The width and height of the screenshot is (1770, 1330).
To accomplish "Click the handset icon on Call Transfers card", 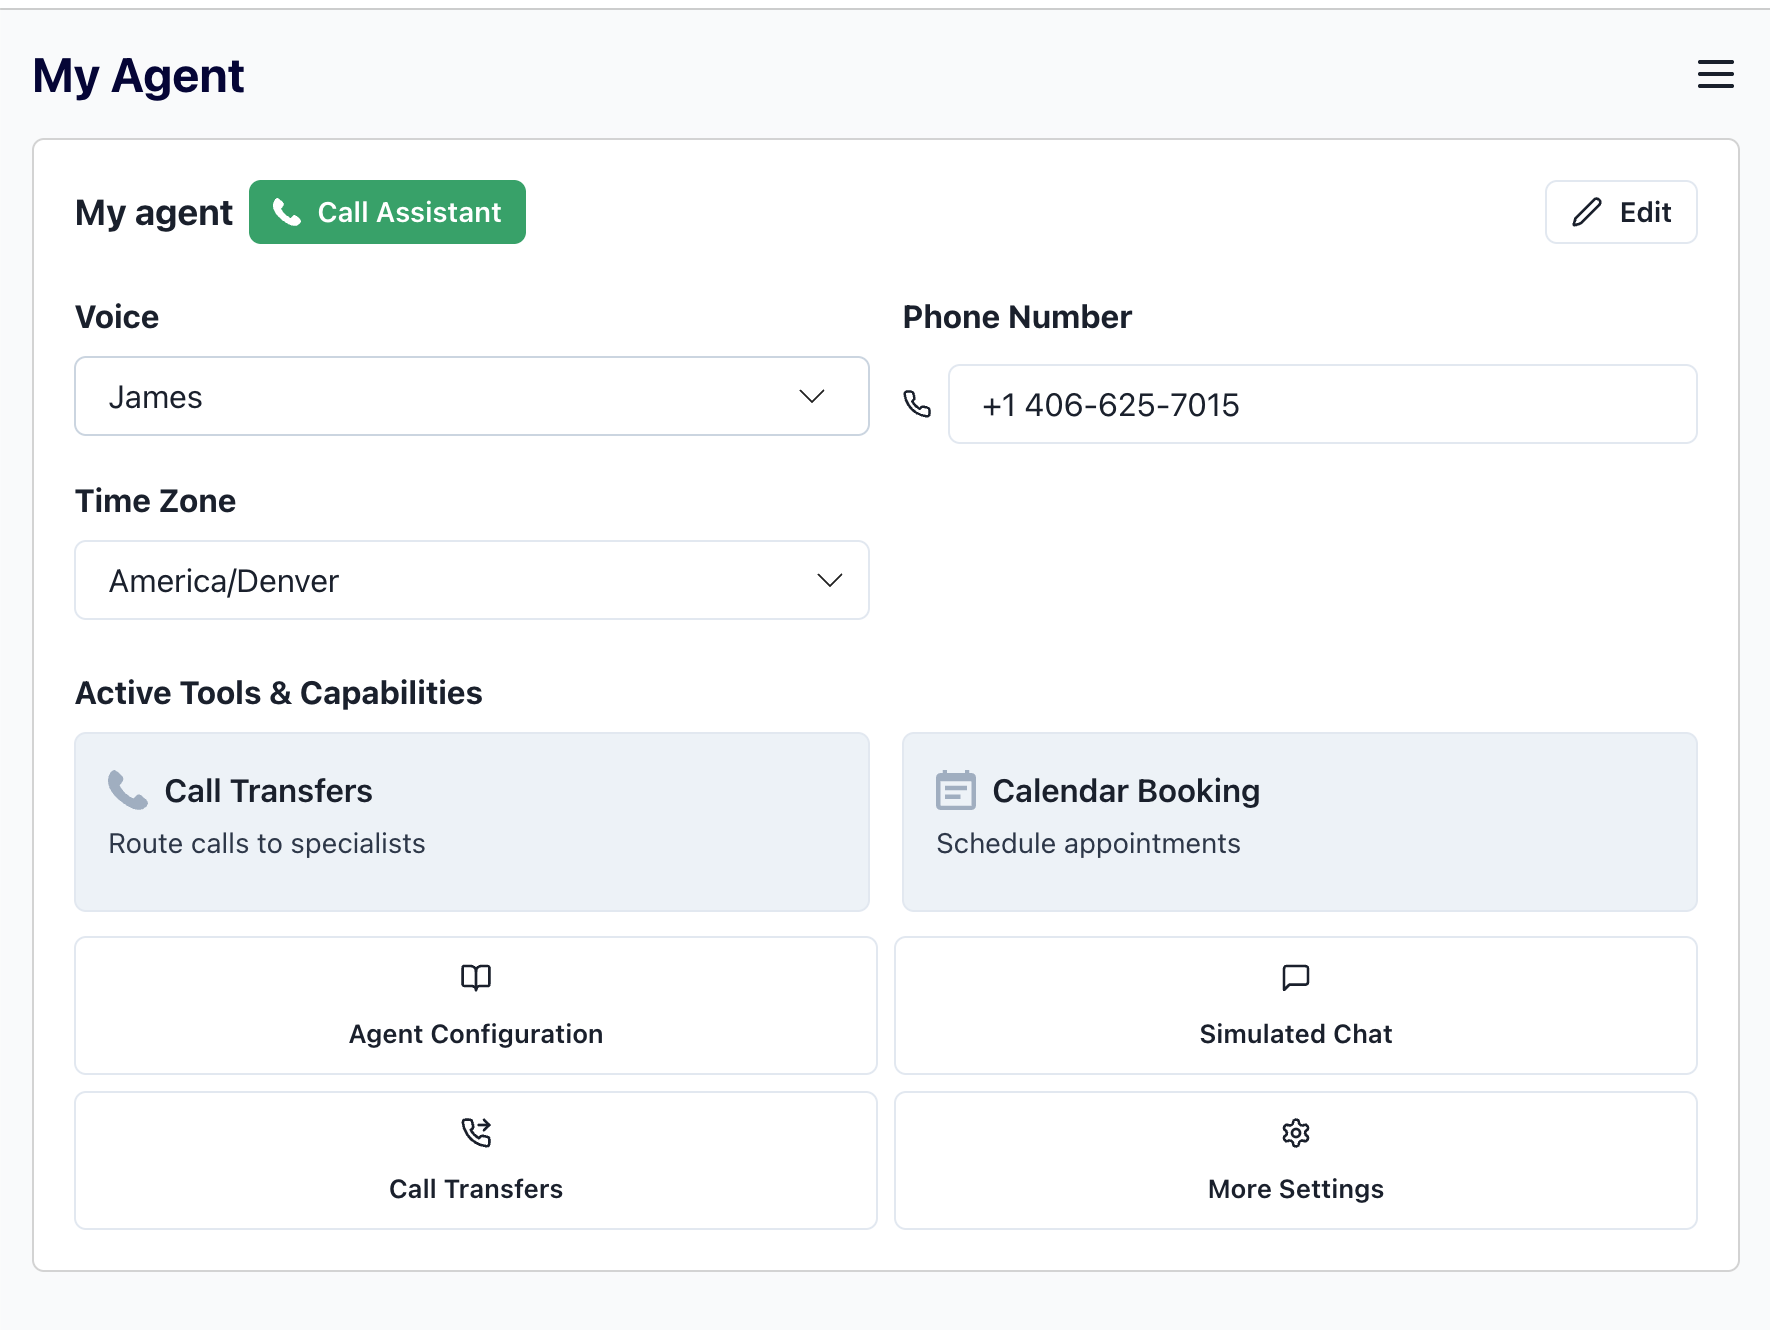I will tap(127, 790).
